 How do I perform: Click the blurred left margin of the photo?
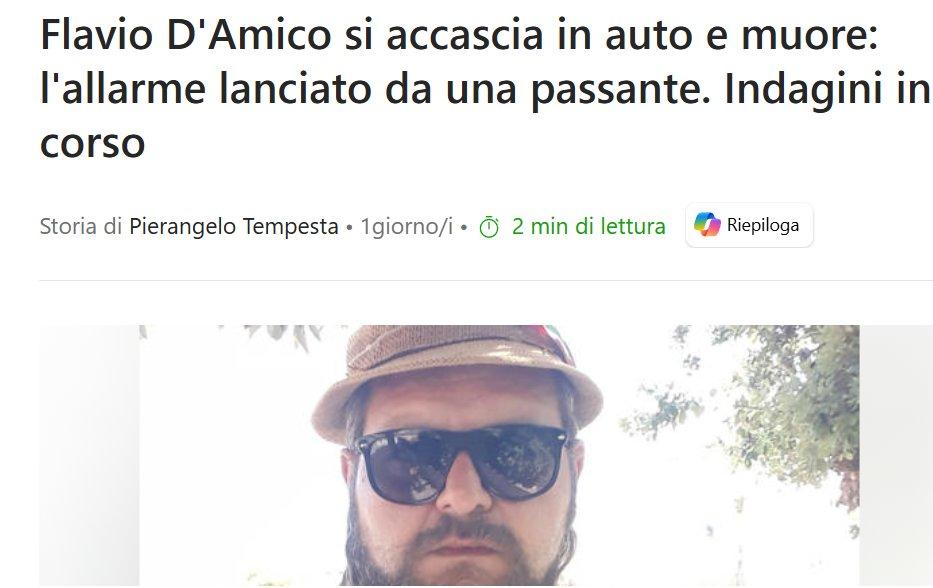[89, 455]
